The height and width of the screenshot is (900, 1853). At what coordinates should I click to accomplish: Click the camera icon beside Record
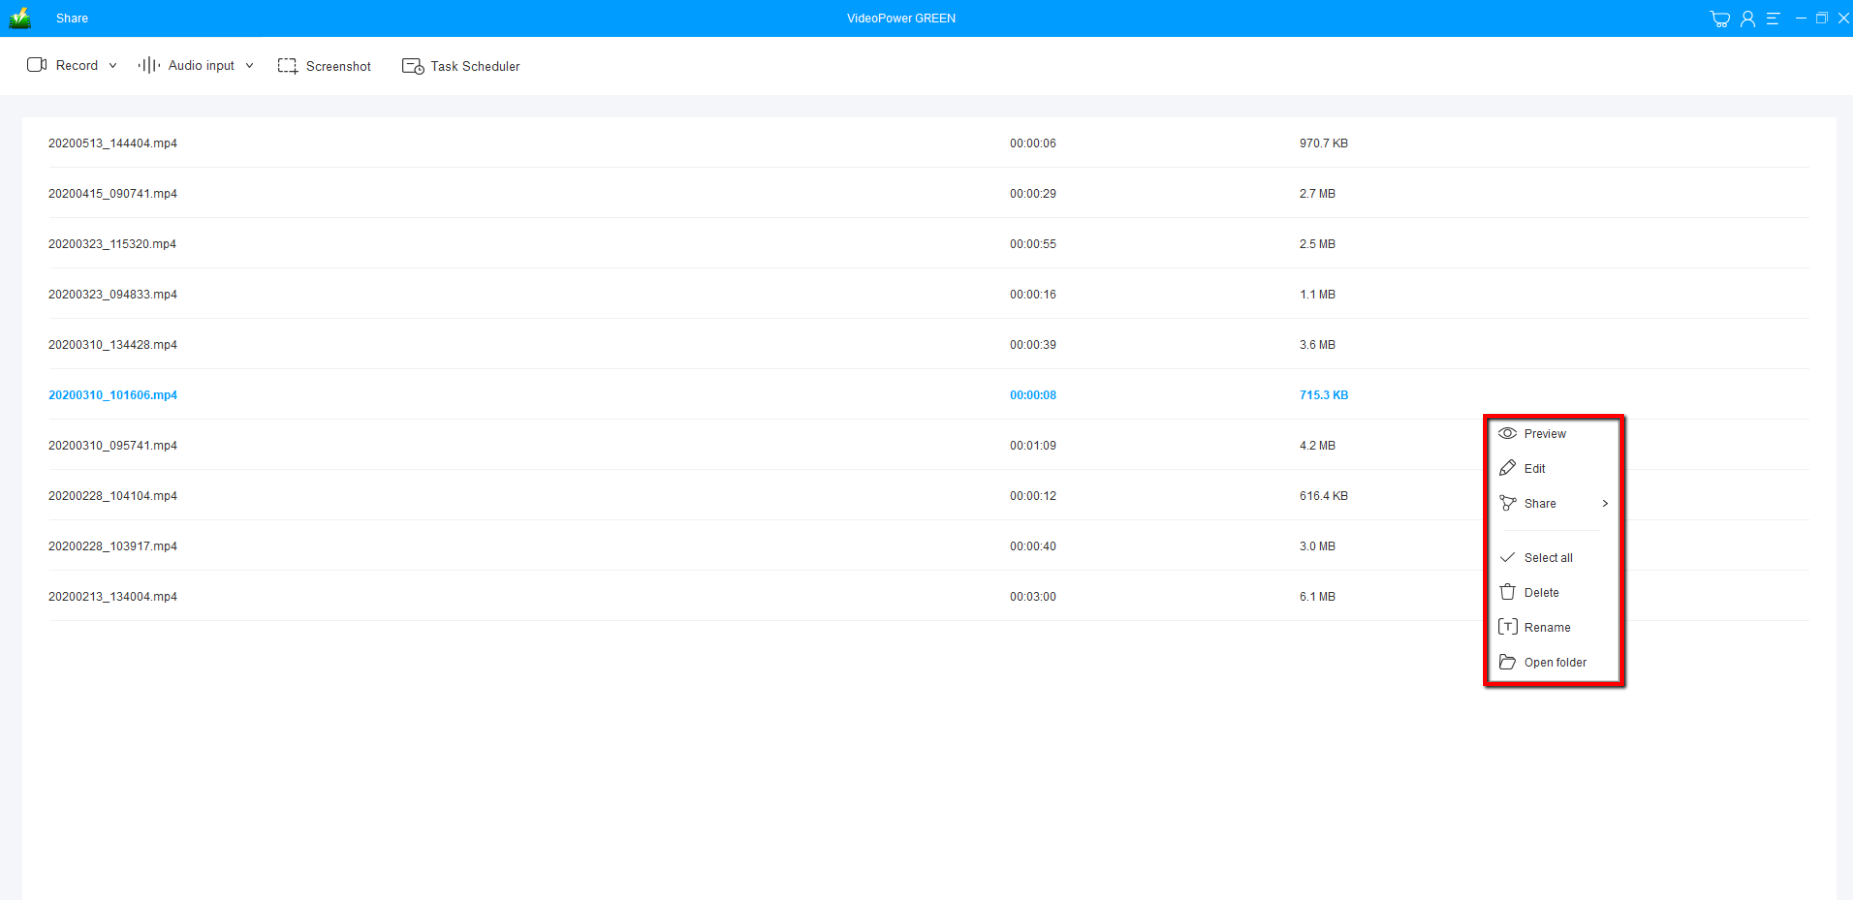(37, 65)
